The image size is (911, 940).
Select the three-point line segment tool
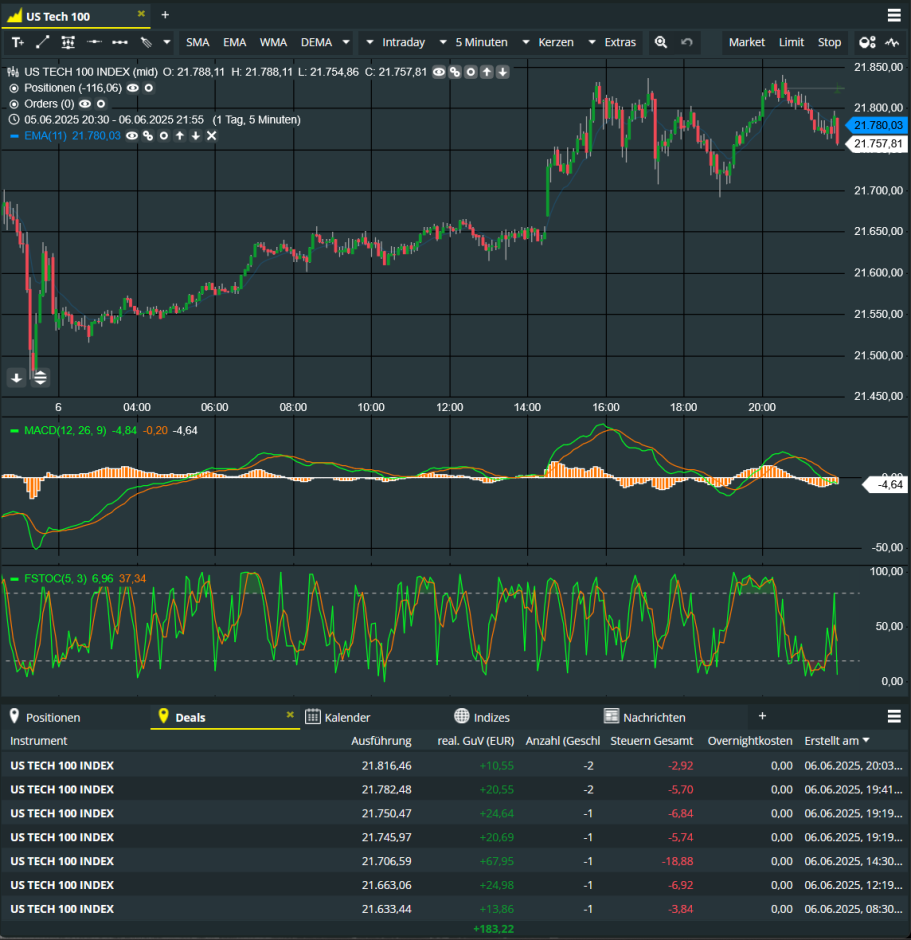[x=120, y=43]
